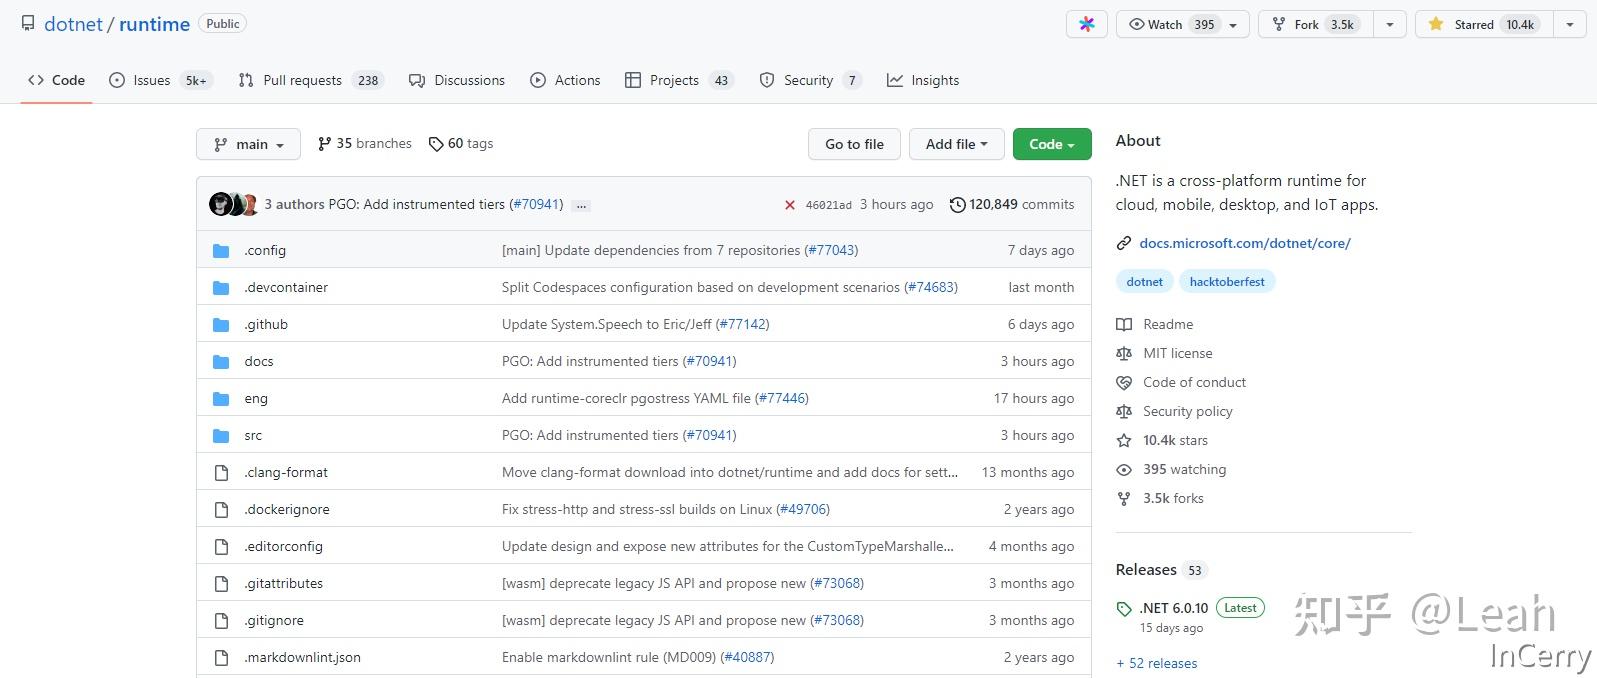Viewport: 1597px width, 678px height.
Task: Click the colorful star icon beside Watch
Action: click(x=1086, y=25)
